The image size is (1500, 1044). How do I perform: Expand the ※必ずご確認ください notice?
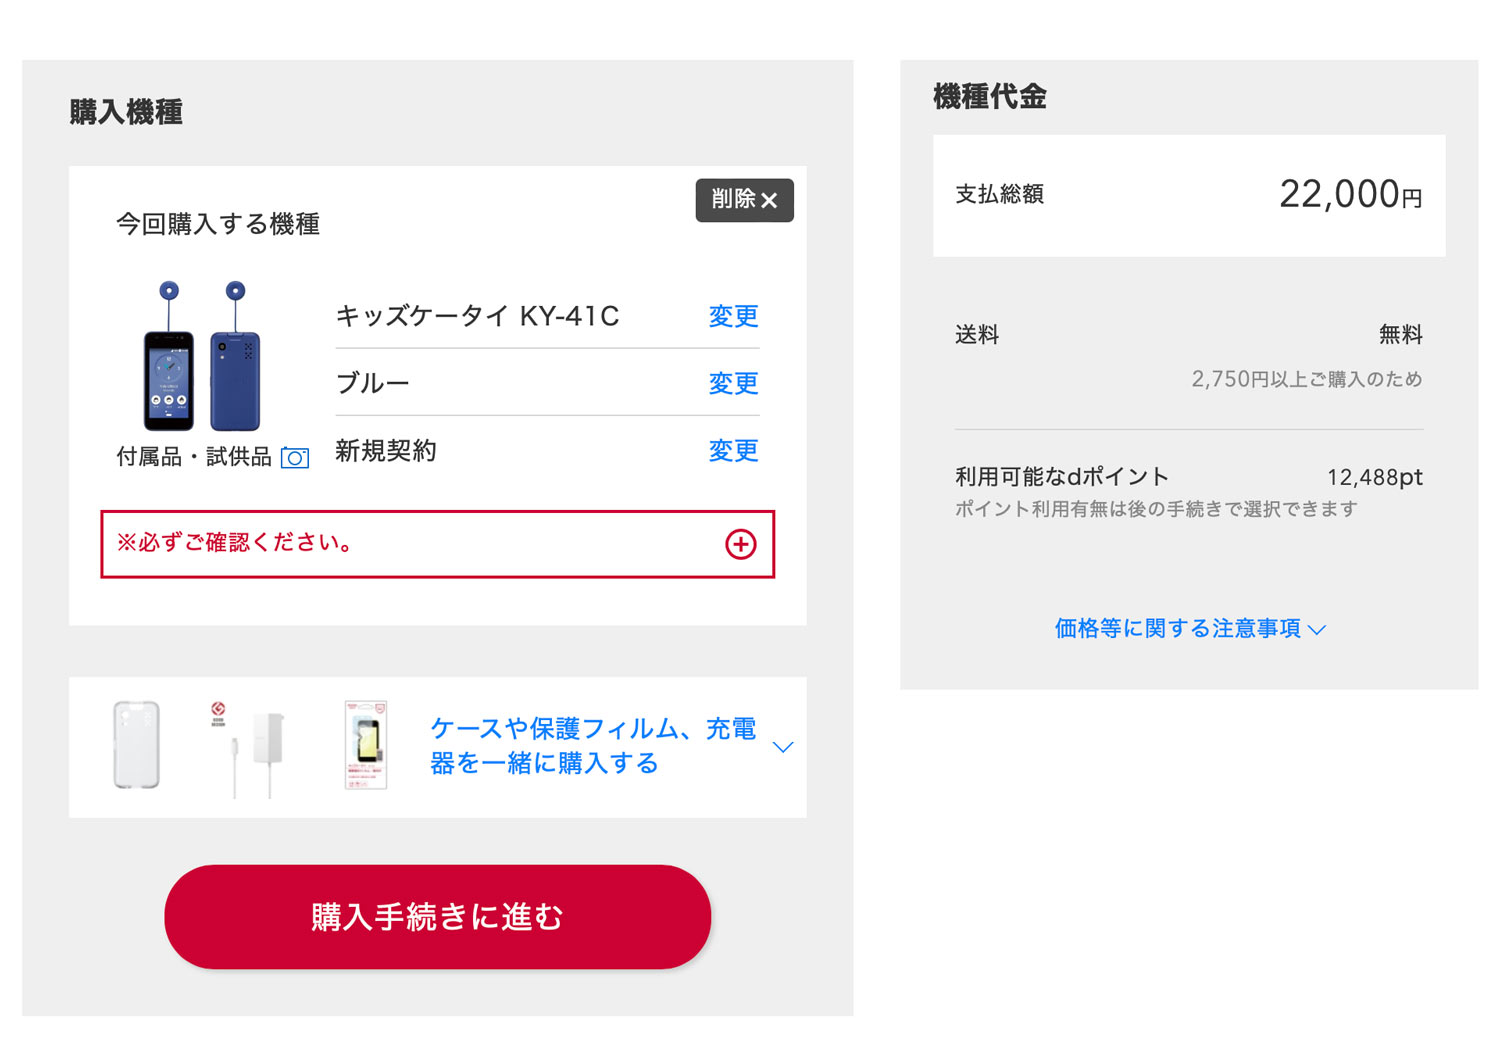438,544
